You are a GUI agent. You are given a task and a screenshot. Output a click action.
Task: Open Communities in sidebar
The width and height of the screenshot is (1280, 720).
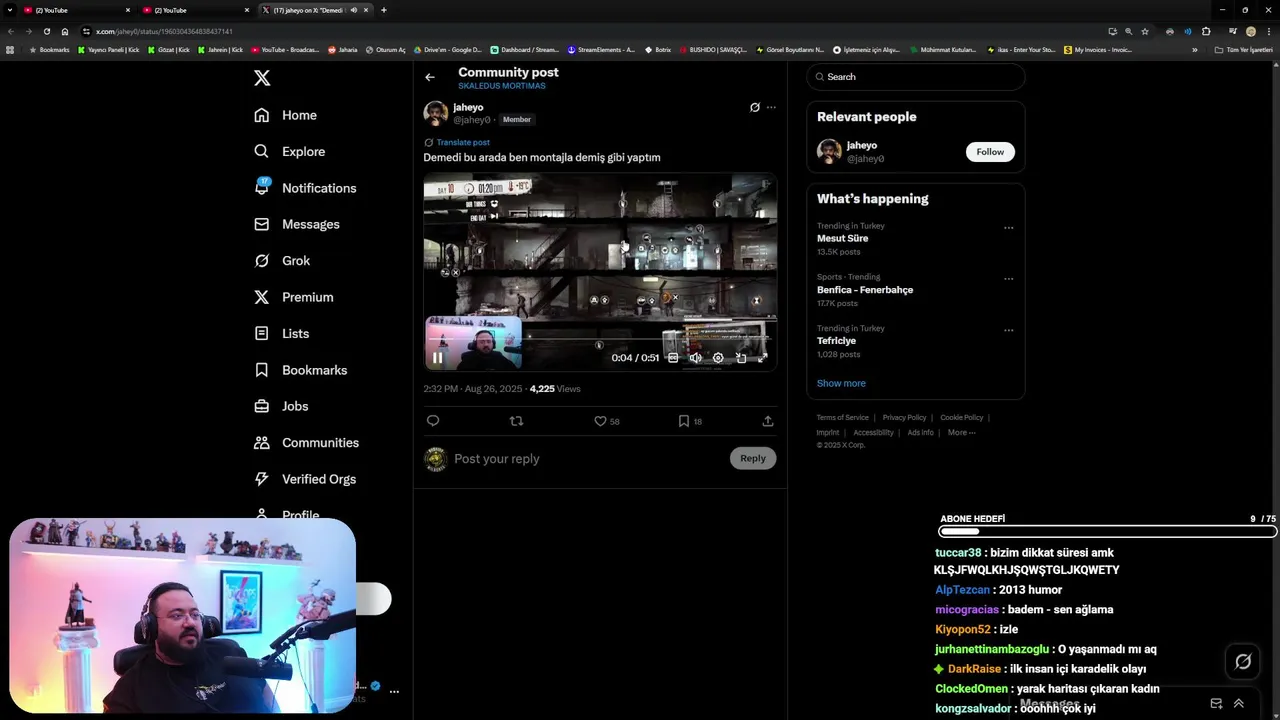(x=306, y=442)
